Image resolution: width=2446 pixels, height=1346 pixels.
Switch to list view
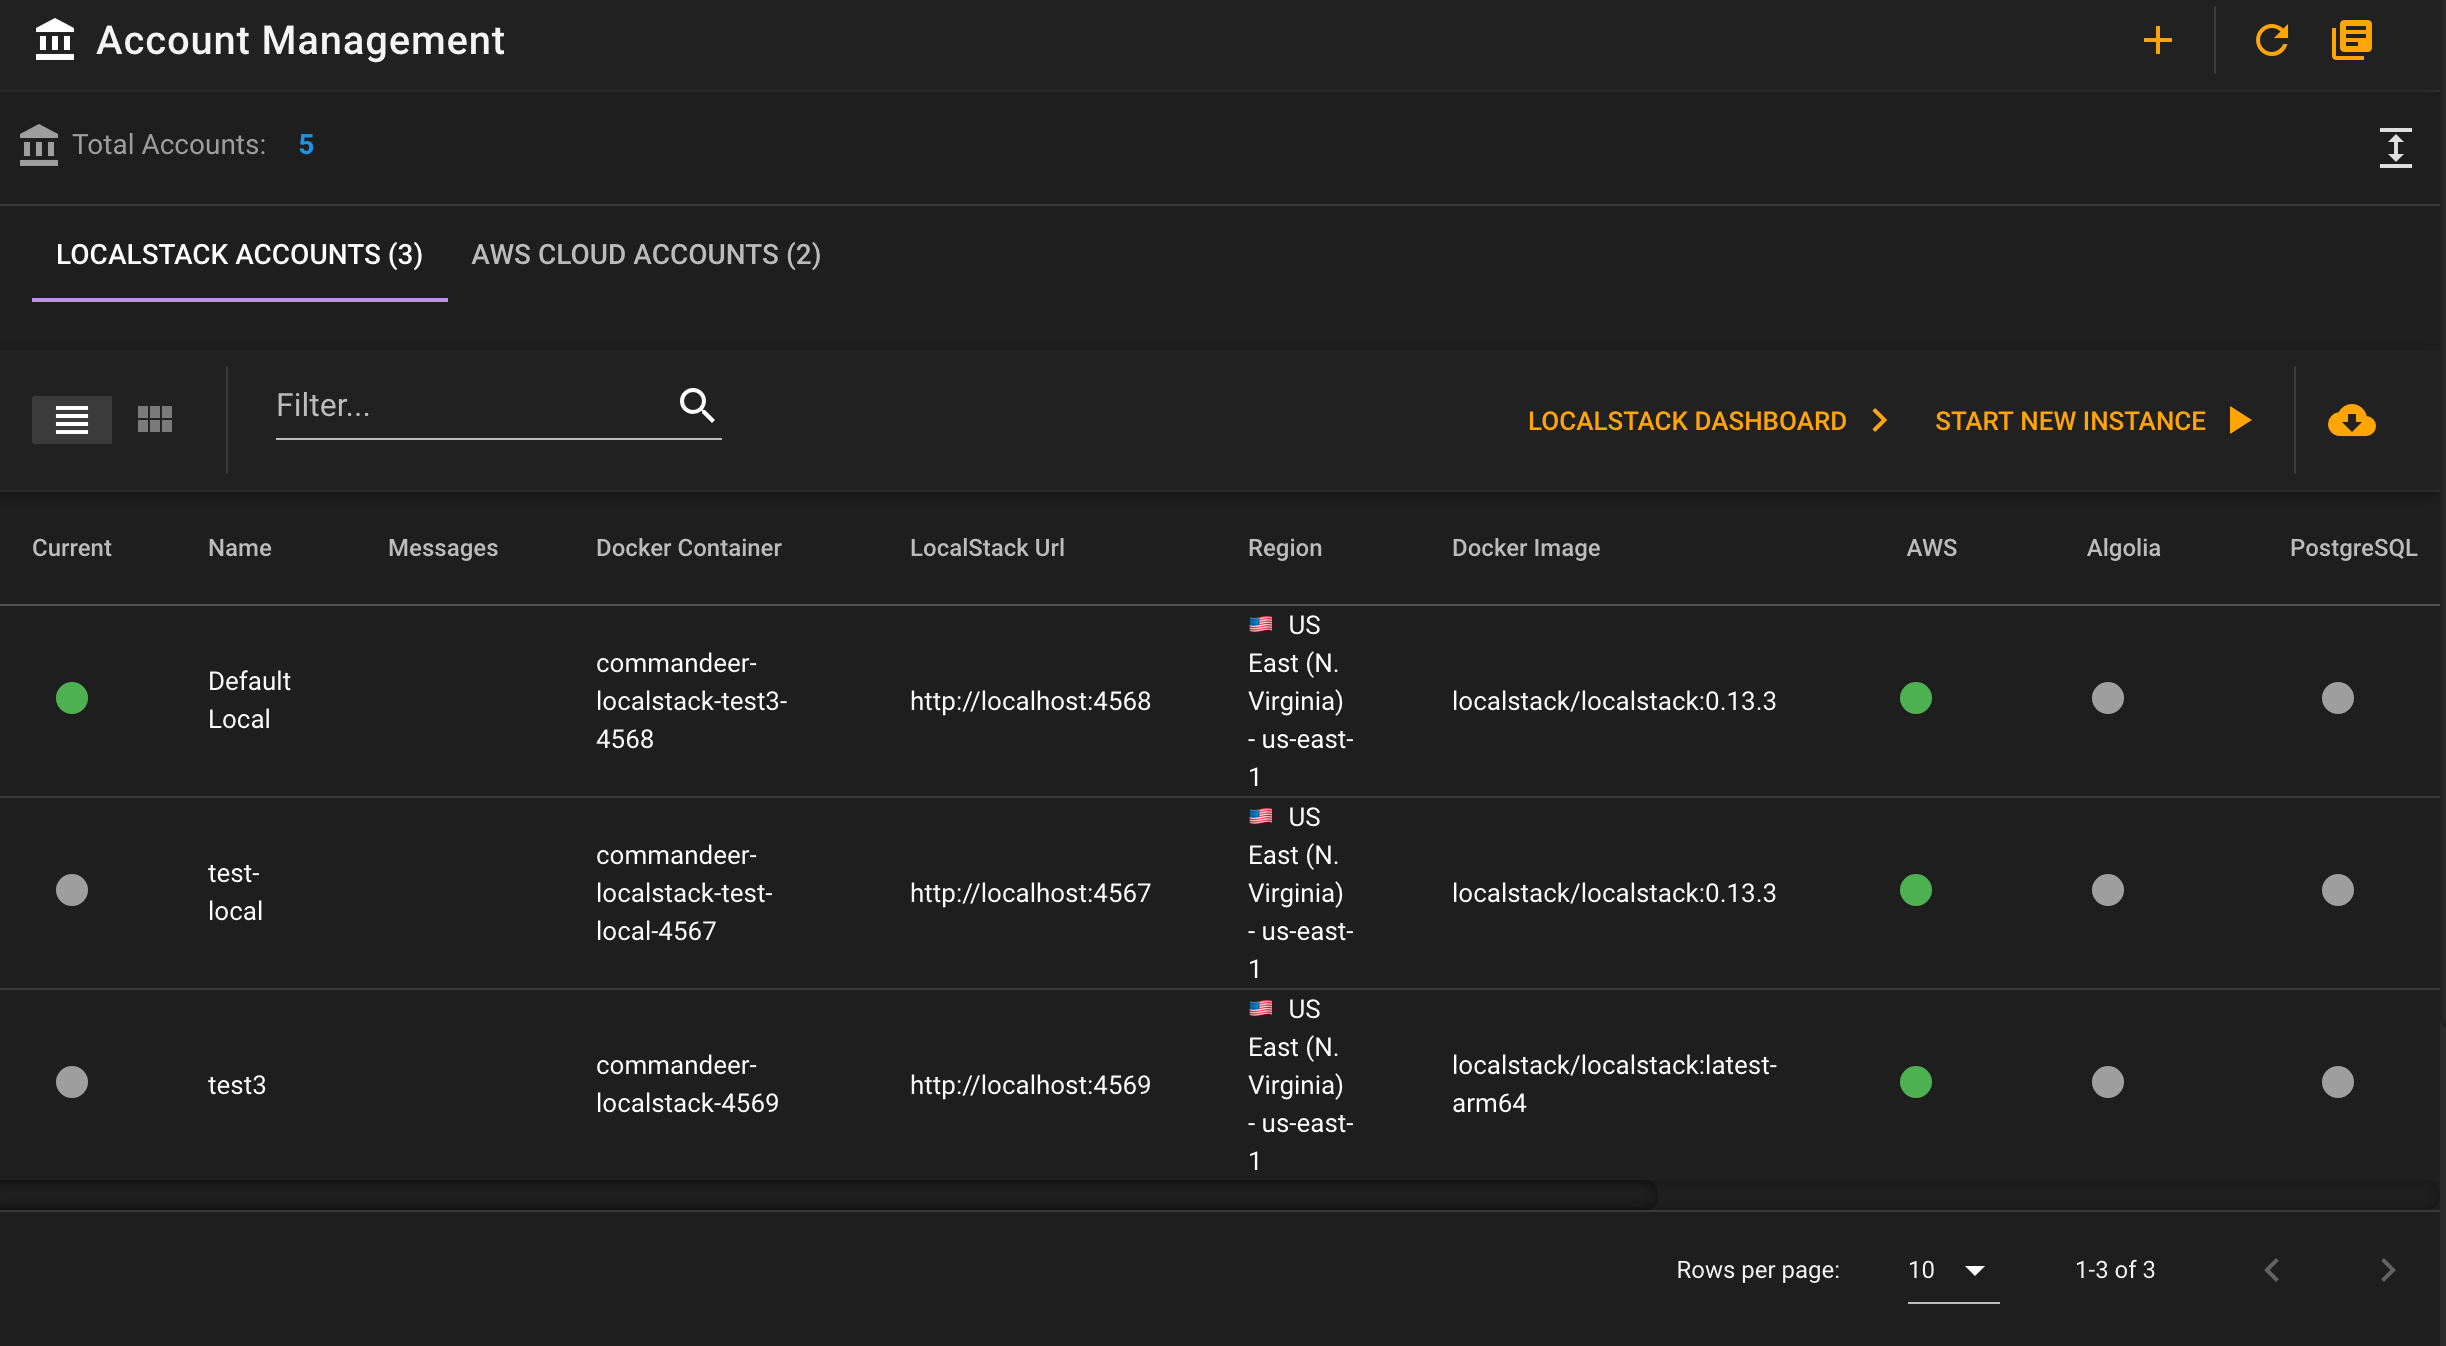[72, 419]
